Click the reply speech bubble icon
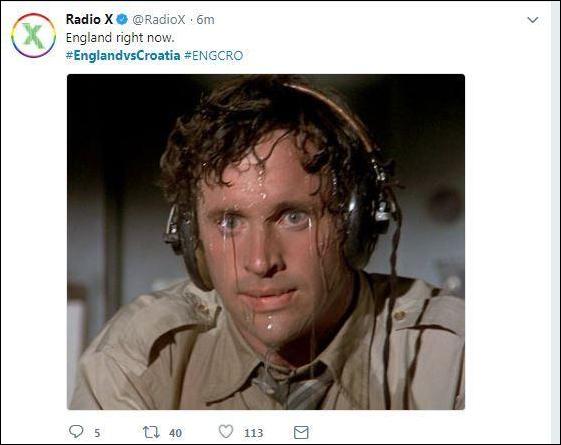This screenshot has height=445, width=561. tap(76, 431)
